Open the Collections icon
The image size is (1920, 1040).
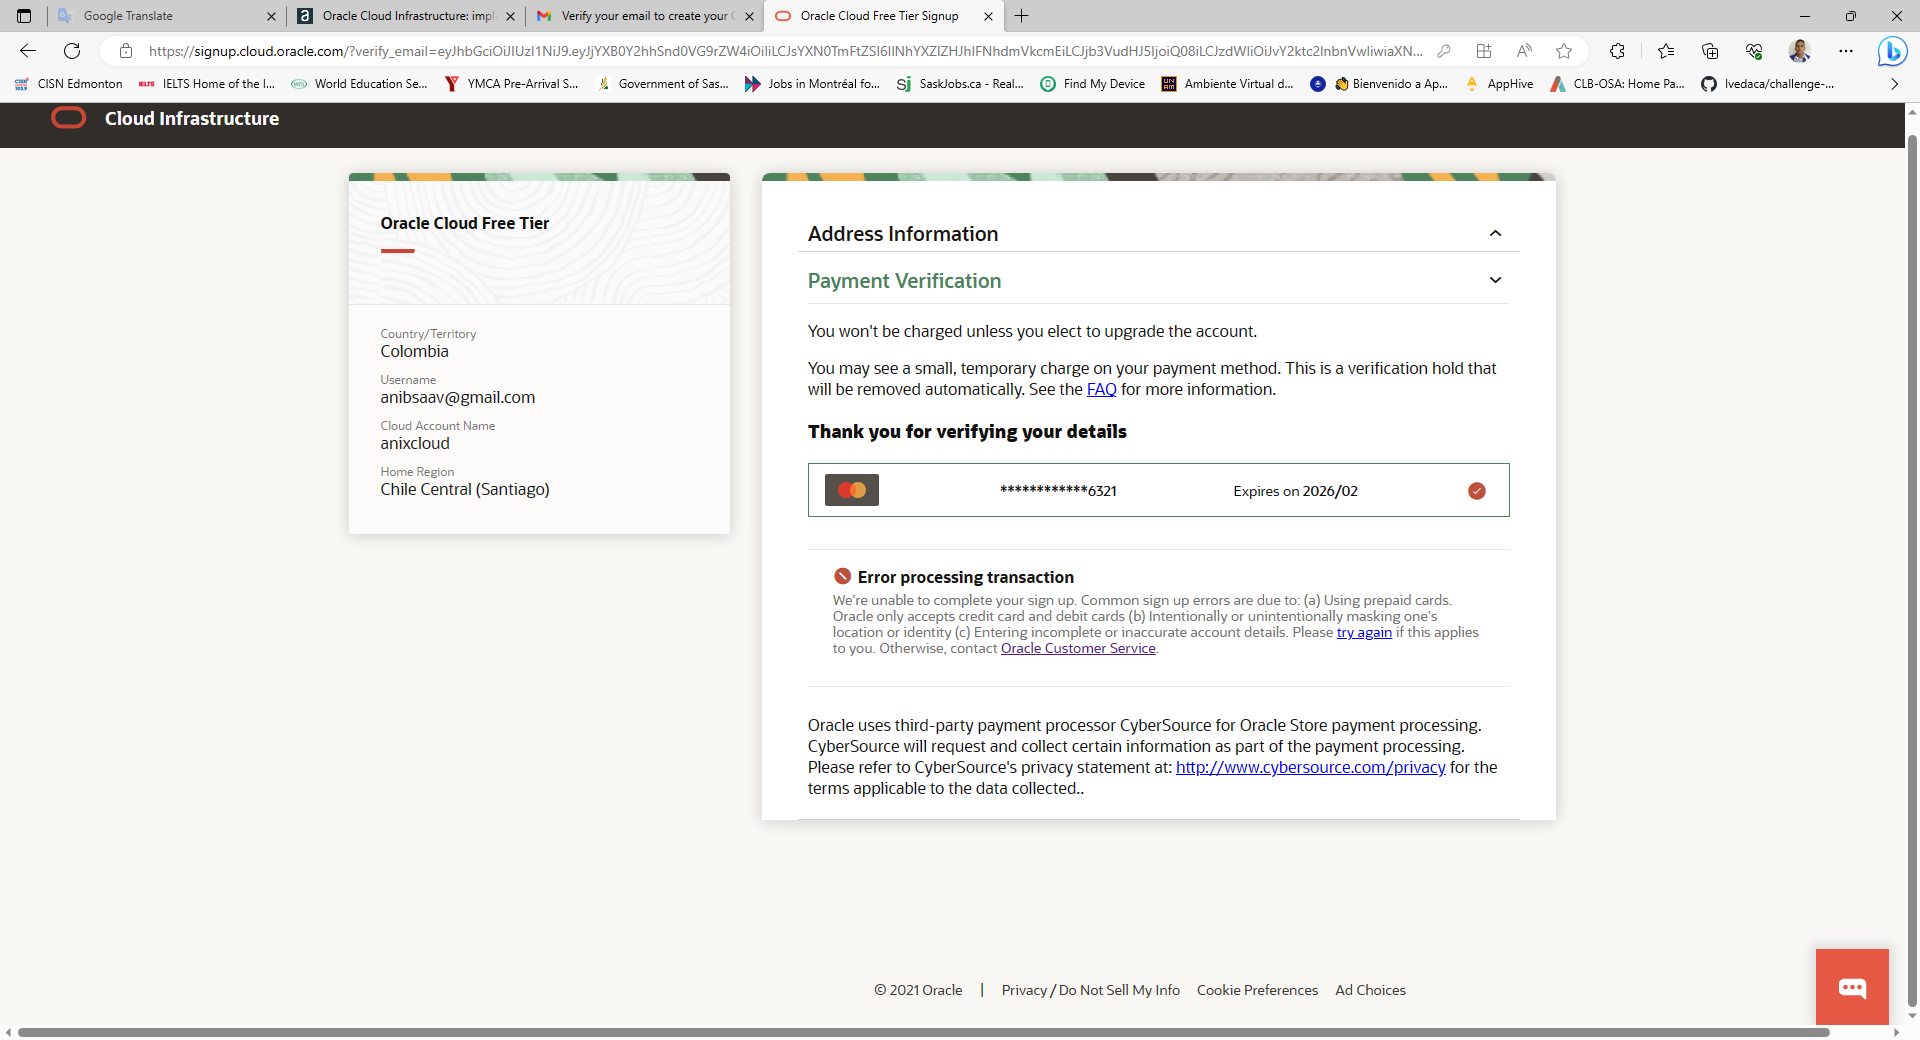(1710, 51)
